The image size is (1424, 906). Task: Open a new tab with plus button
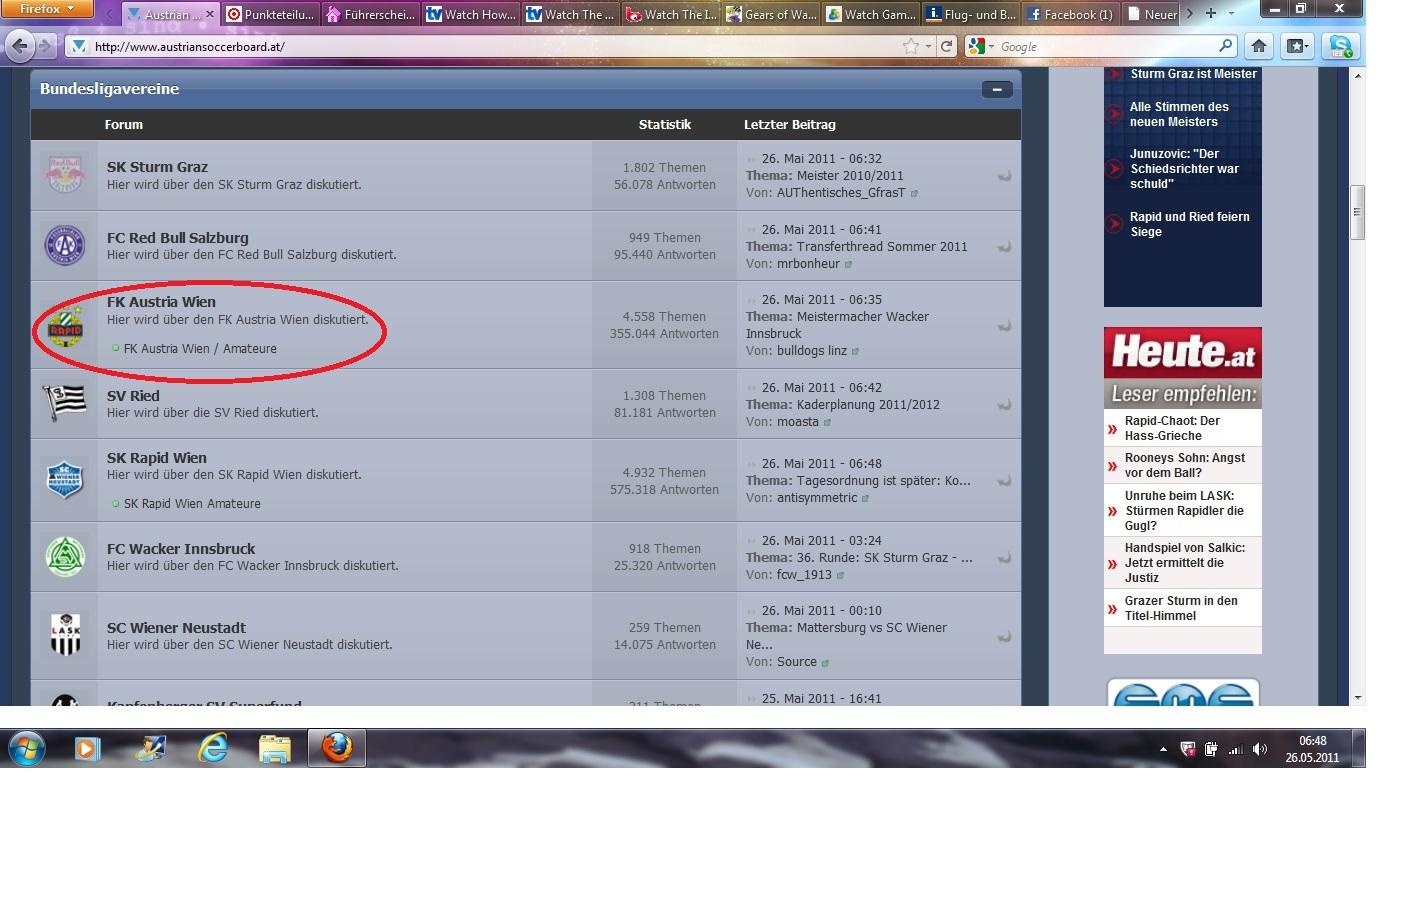pos(1210,13)
